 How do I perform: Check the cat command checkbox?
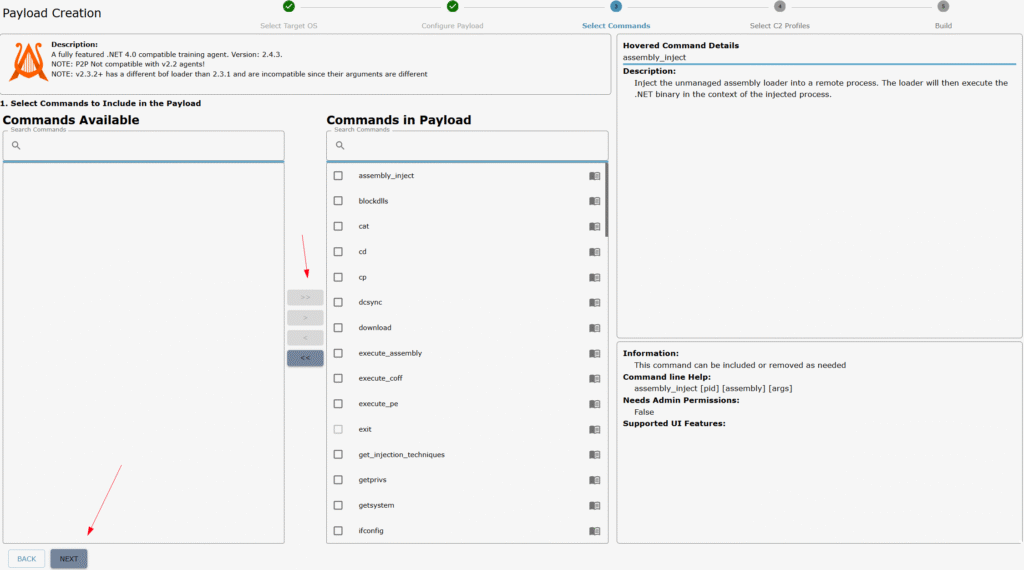(x=338, y=226)
